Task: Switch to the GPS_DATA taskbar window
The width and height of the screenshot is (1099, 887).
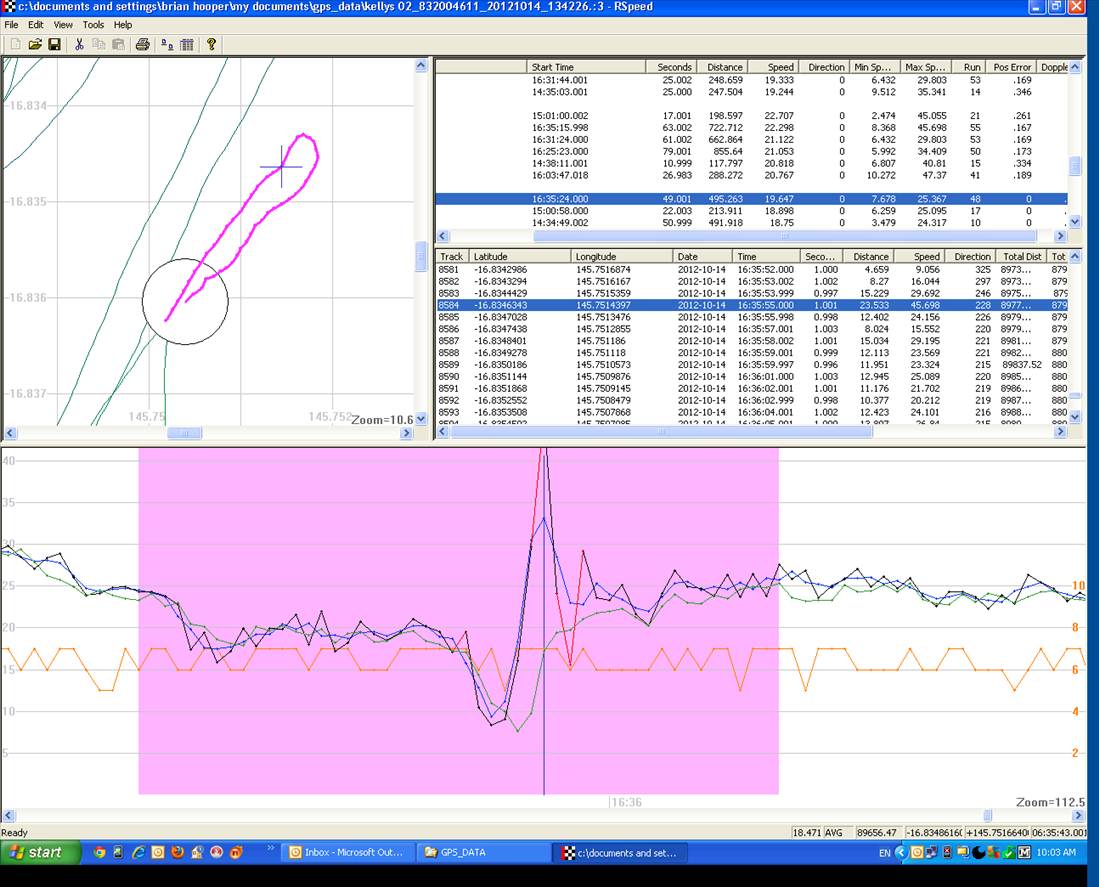Action: point(481,853)
